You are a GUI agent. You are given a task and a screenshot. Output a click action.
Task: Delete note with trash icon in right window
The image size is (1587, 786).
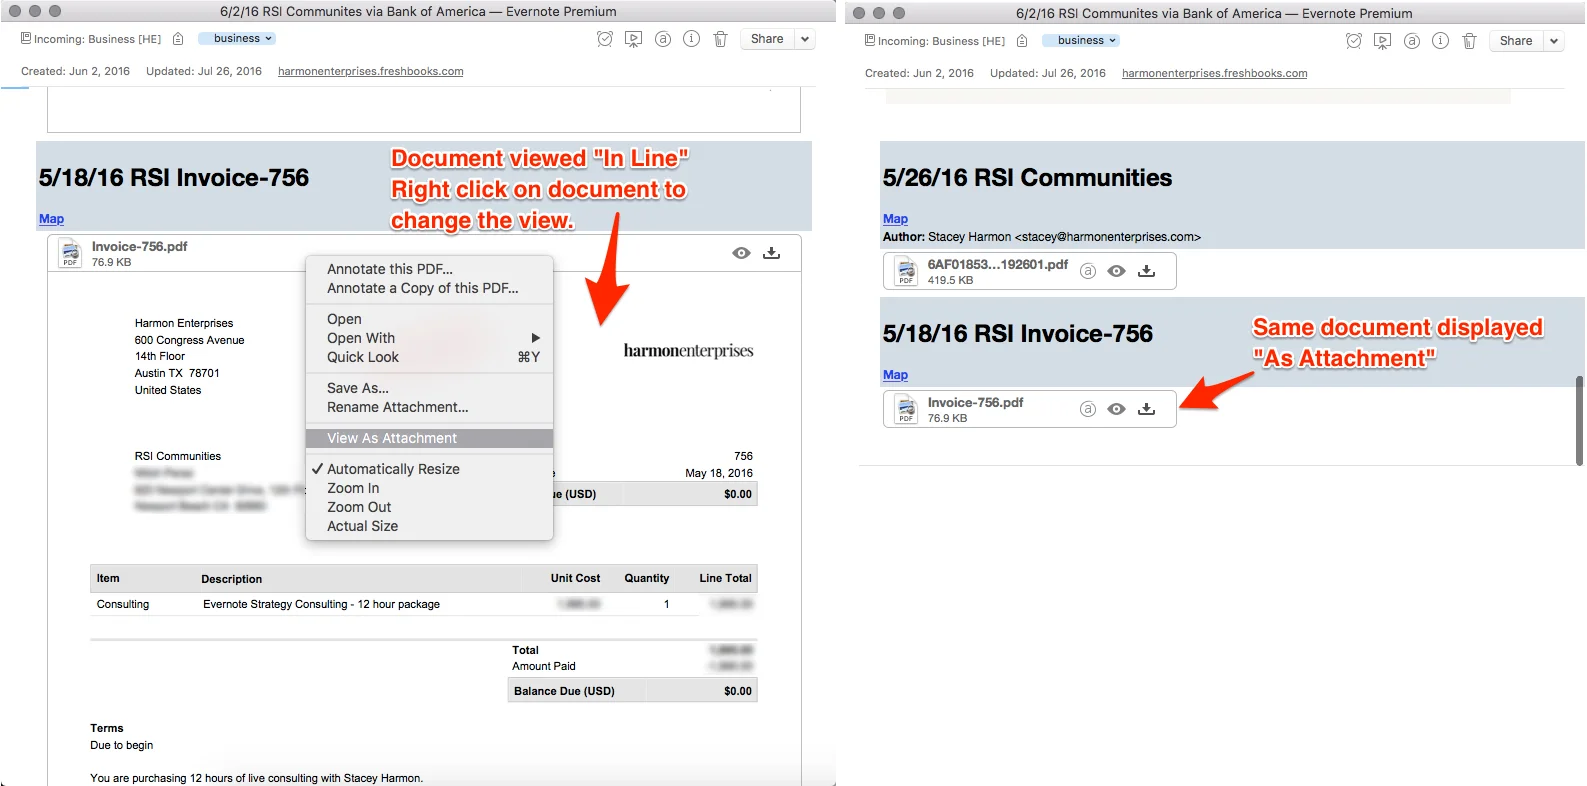[1469, 41]
